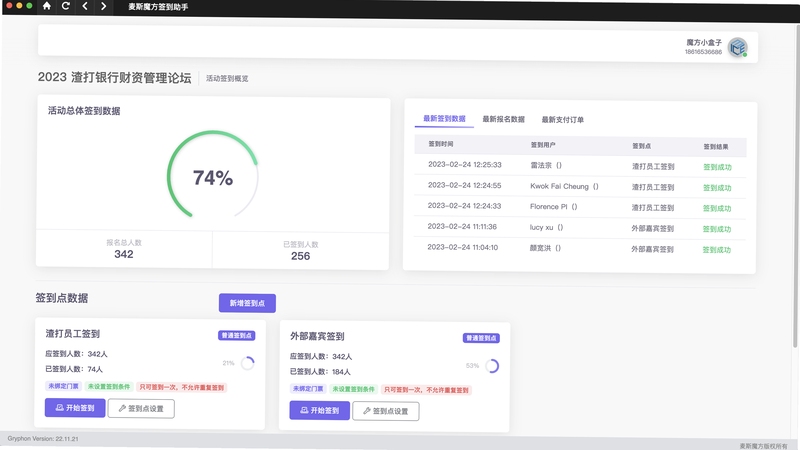Click the 未绑定门票 tag in 外部嘉宾签到

click(x=308, y=389)
